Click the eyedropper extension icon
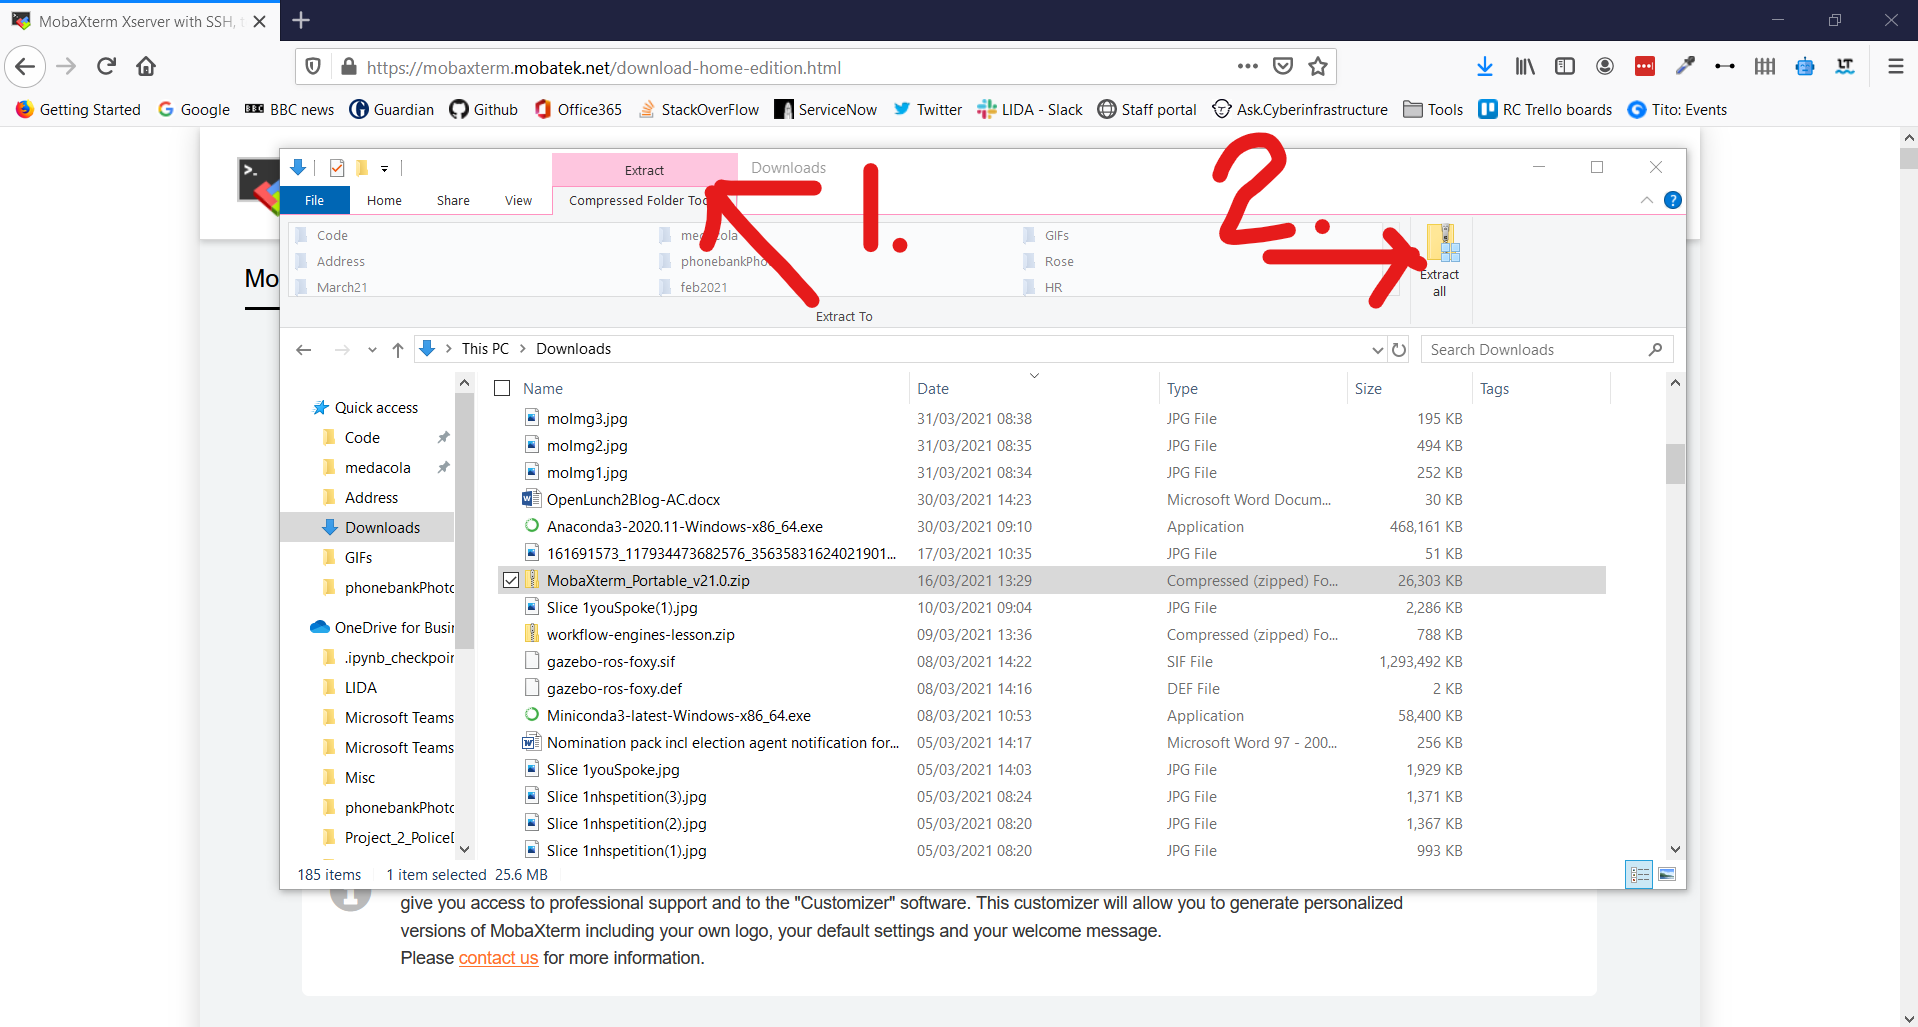The height and width of the screenshot is (1027, 1918). click(x=1685, y=67)
